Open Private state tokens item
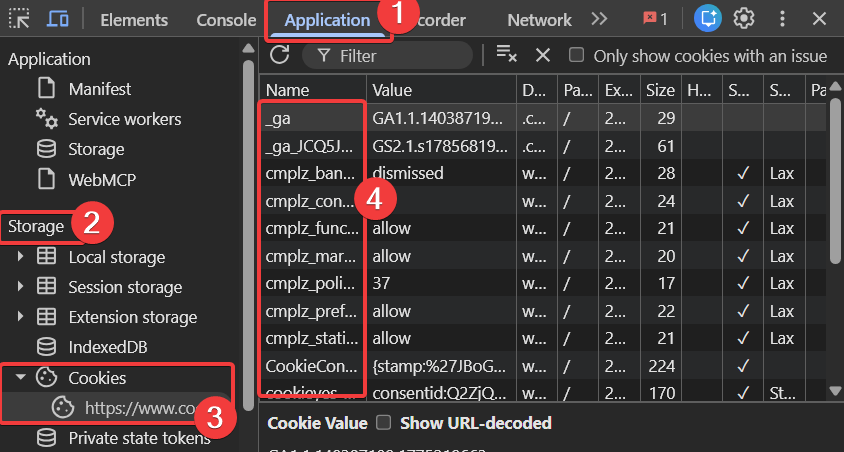844x452 pixels. pos(139,438)
